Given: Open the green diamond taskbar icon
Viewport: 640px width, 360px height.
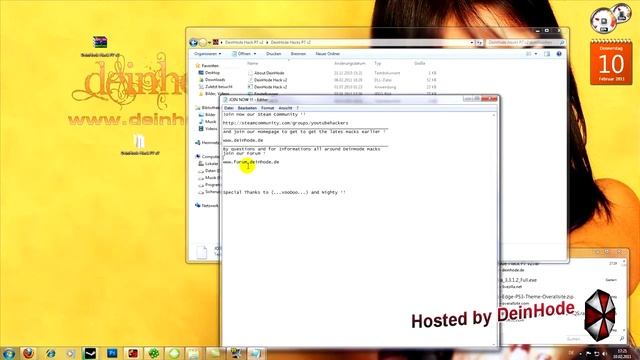Looking at the screenshot, I should click(174, 353).
